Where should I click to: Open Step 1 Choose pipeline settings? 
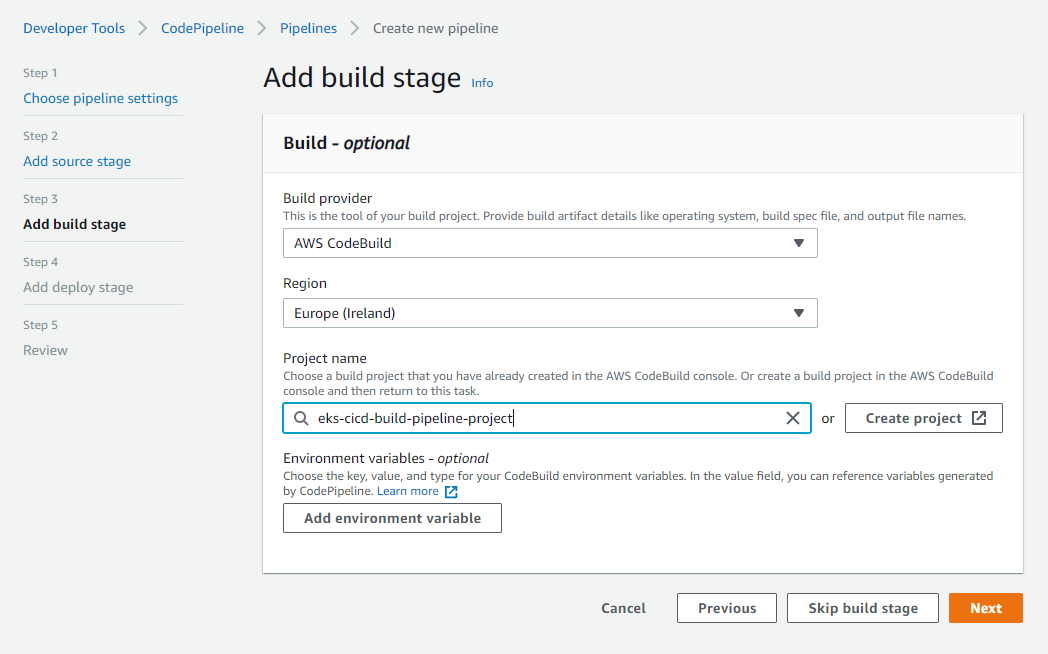101,98
